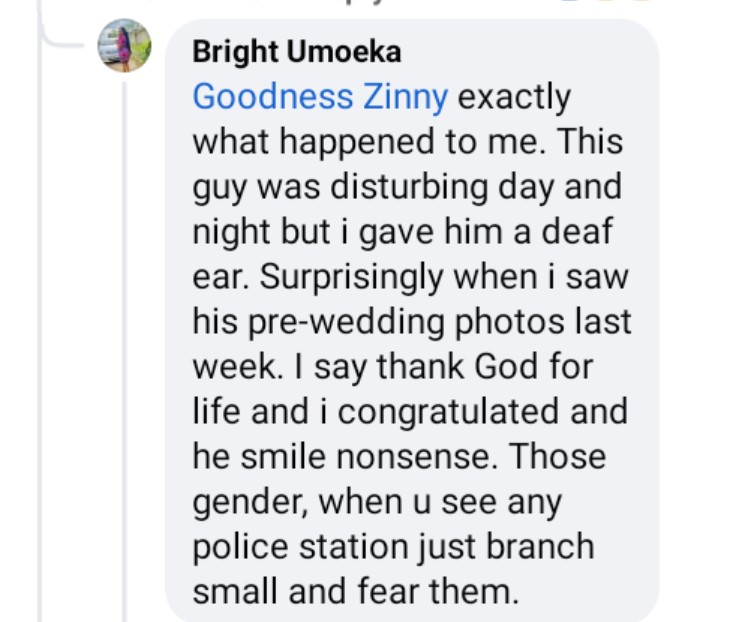
Task: Click the line "ear. Surprisingly when i saw"
Action: coord(409,277)
